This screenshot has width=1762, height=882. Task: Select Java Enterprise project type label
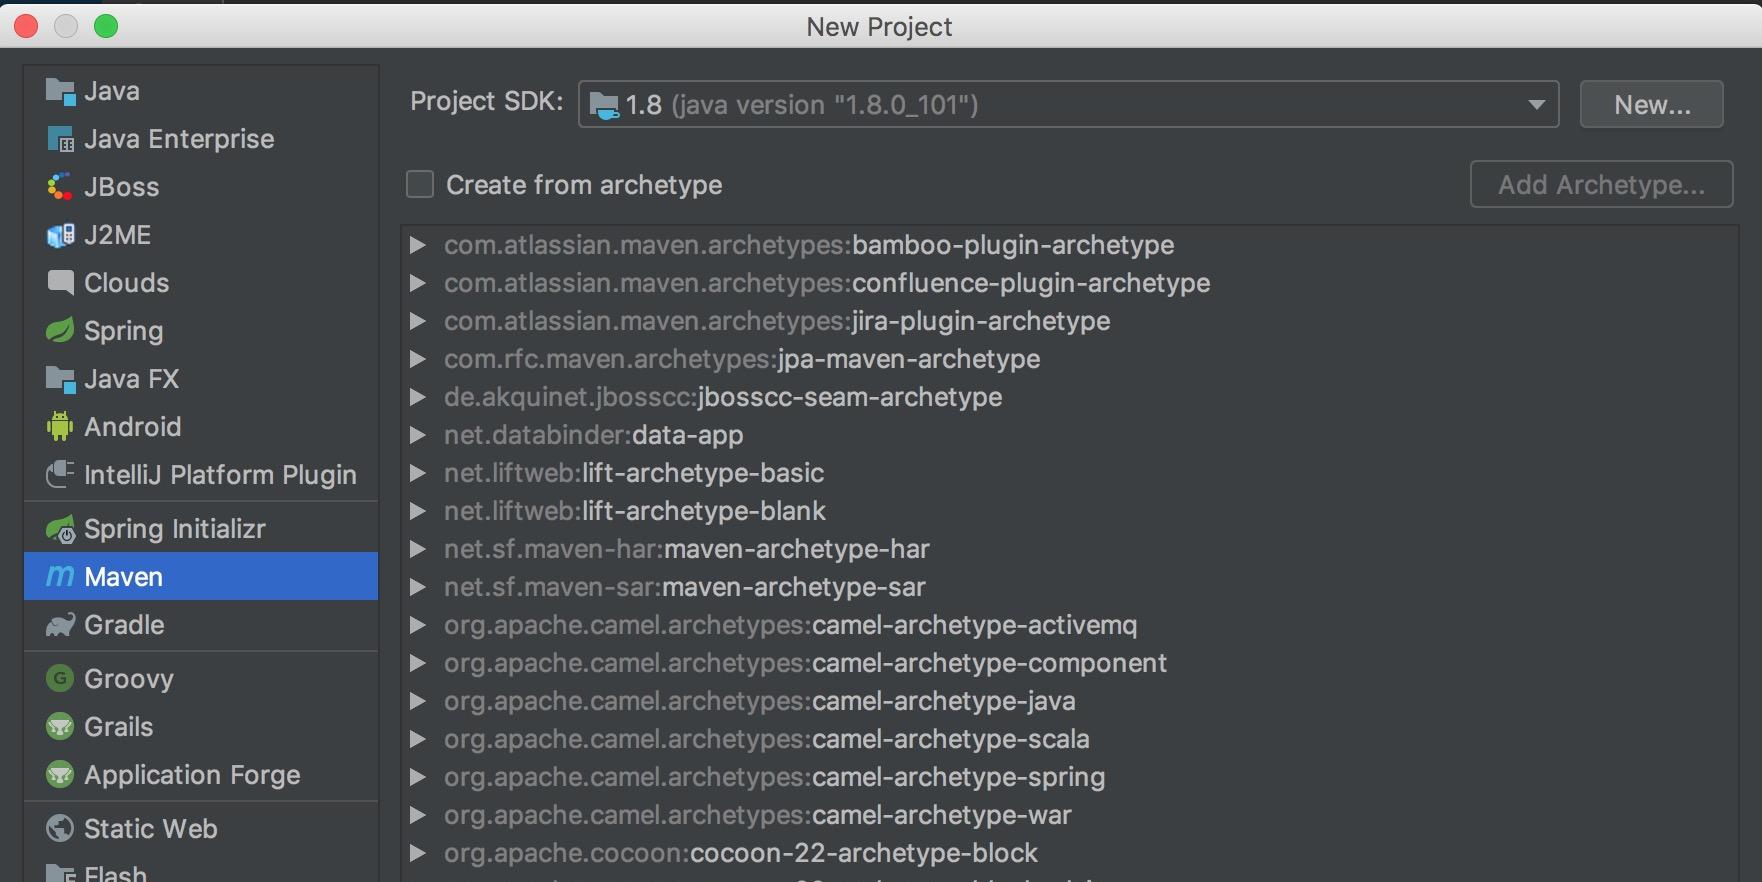coord(179,139)
